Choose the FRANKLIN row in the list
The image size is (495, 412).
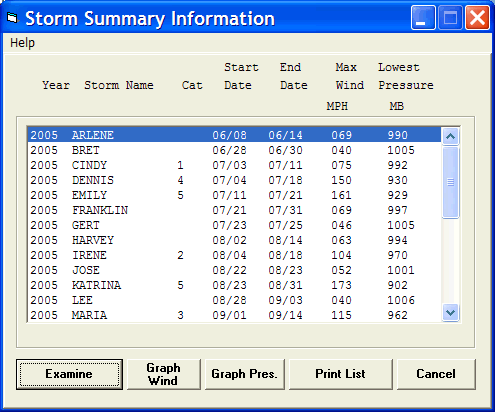[234, 210]
